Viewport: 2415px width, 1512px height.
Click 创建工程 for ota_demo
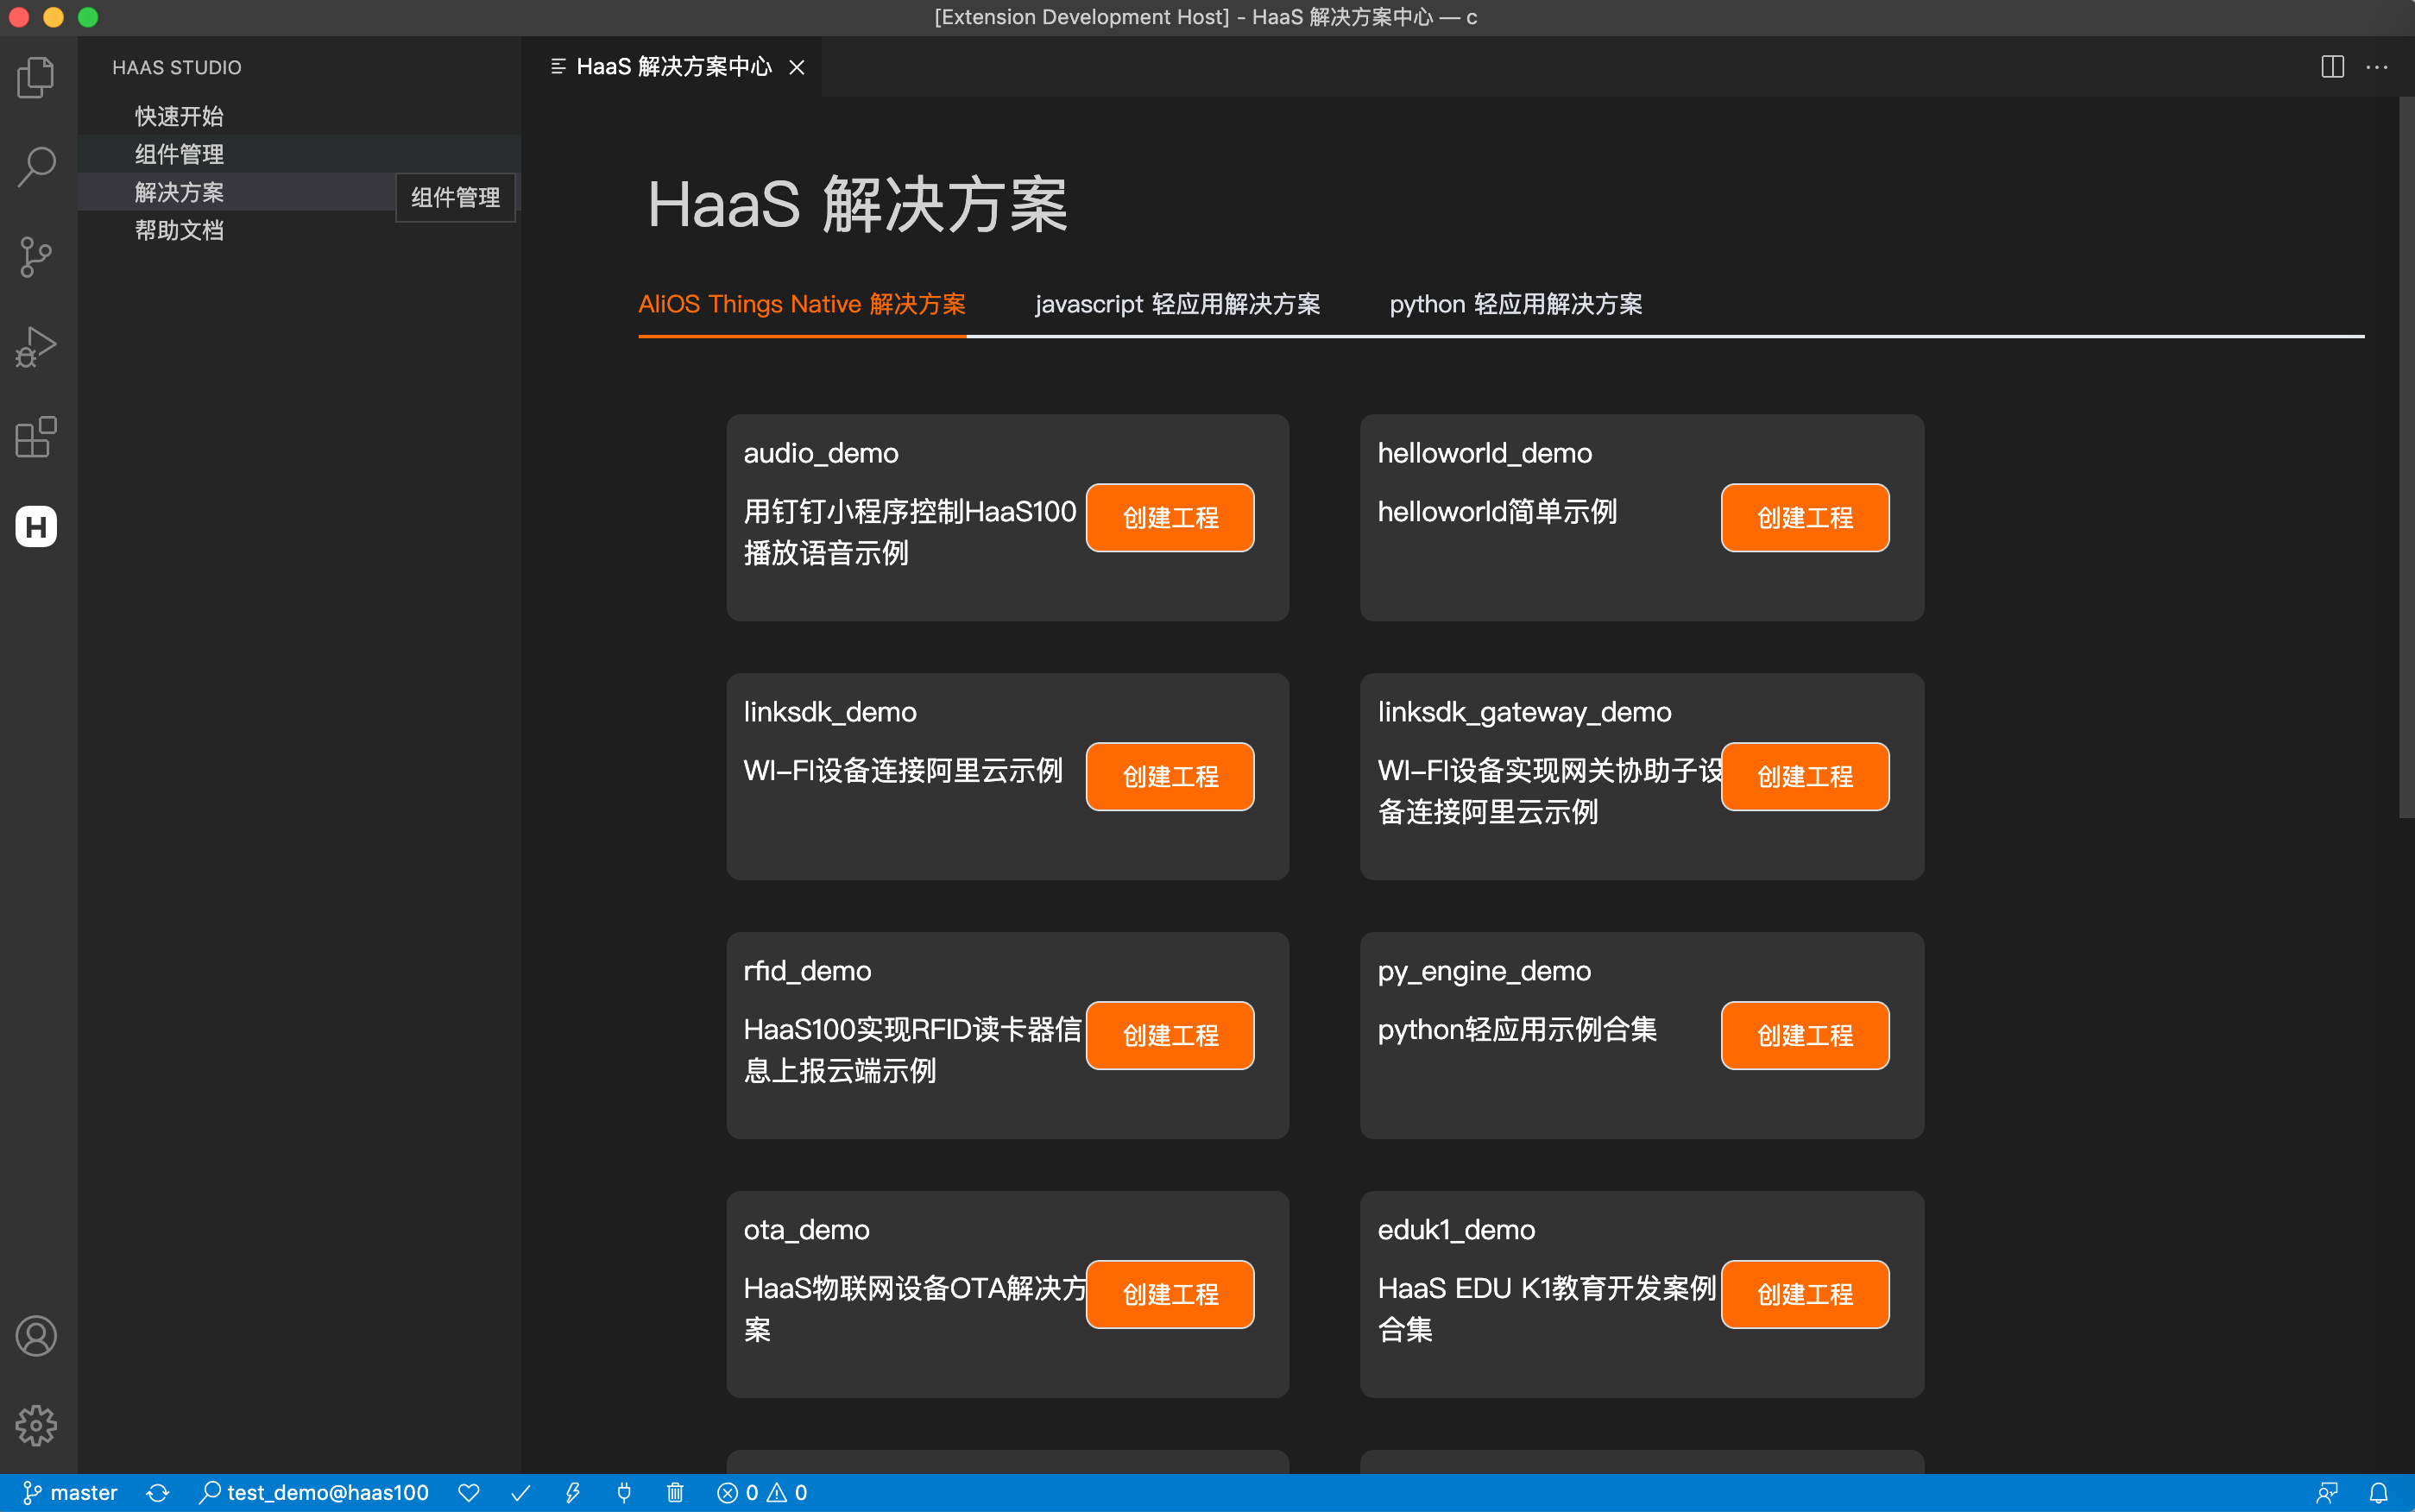[x=1169, y=1294]
